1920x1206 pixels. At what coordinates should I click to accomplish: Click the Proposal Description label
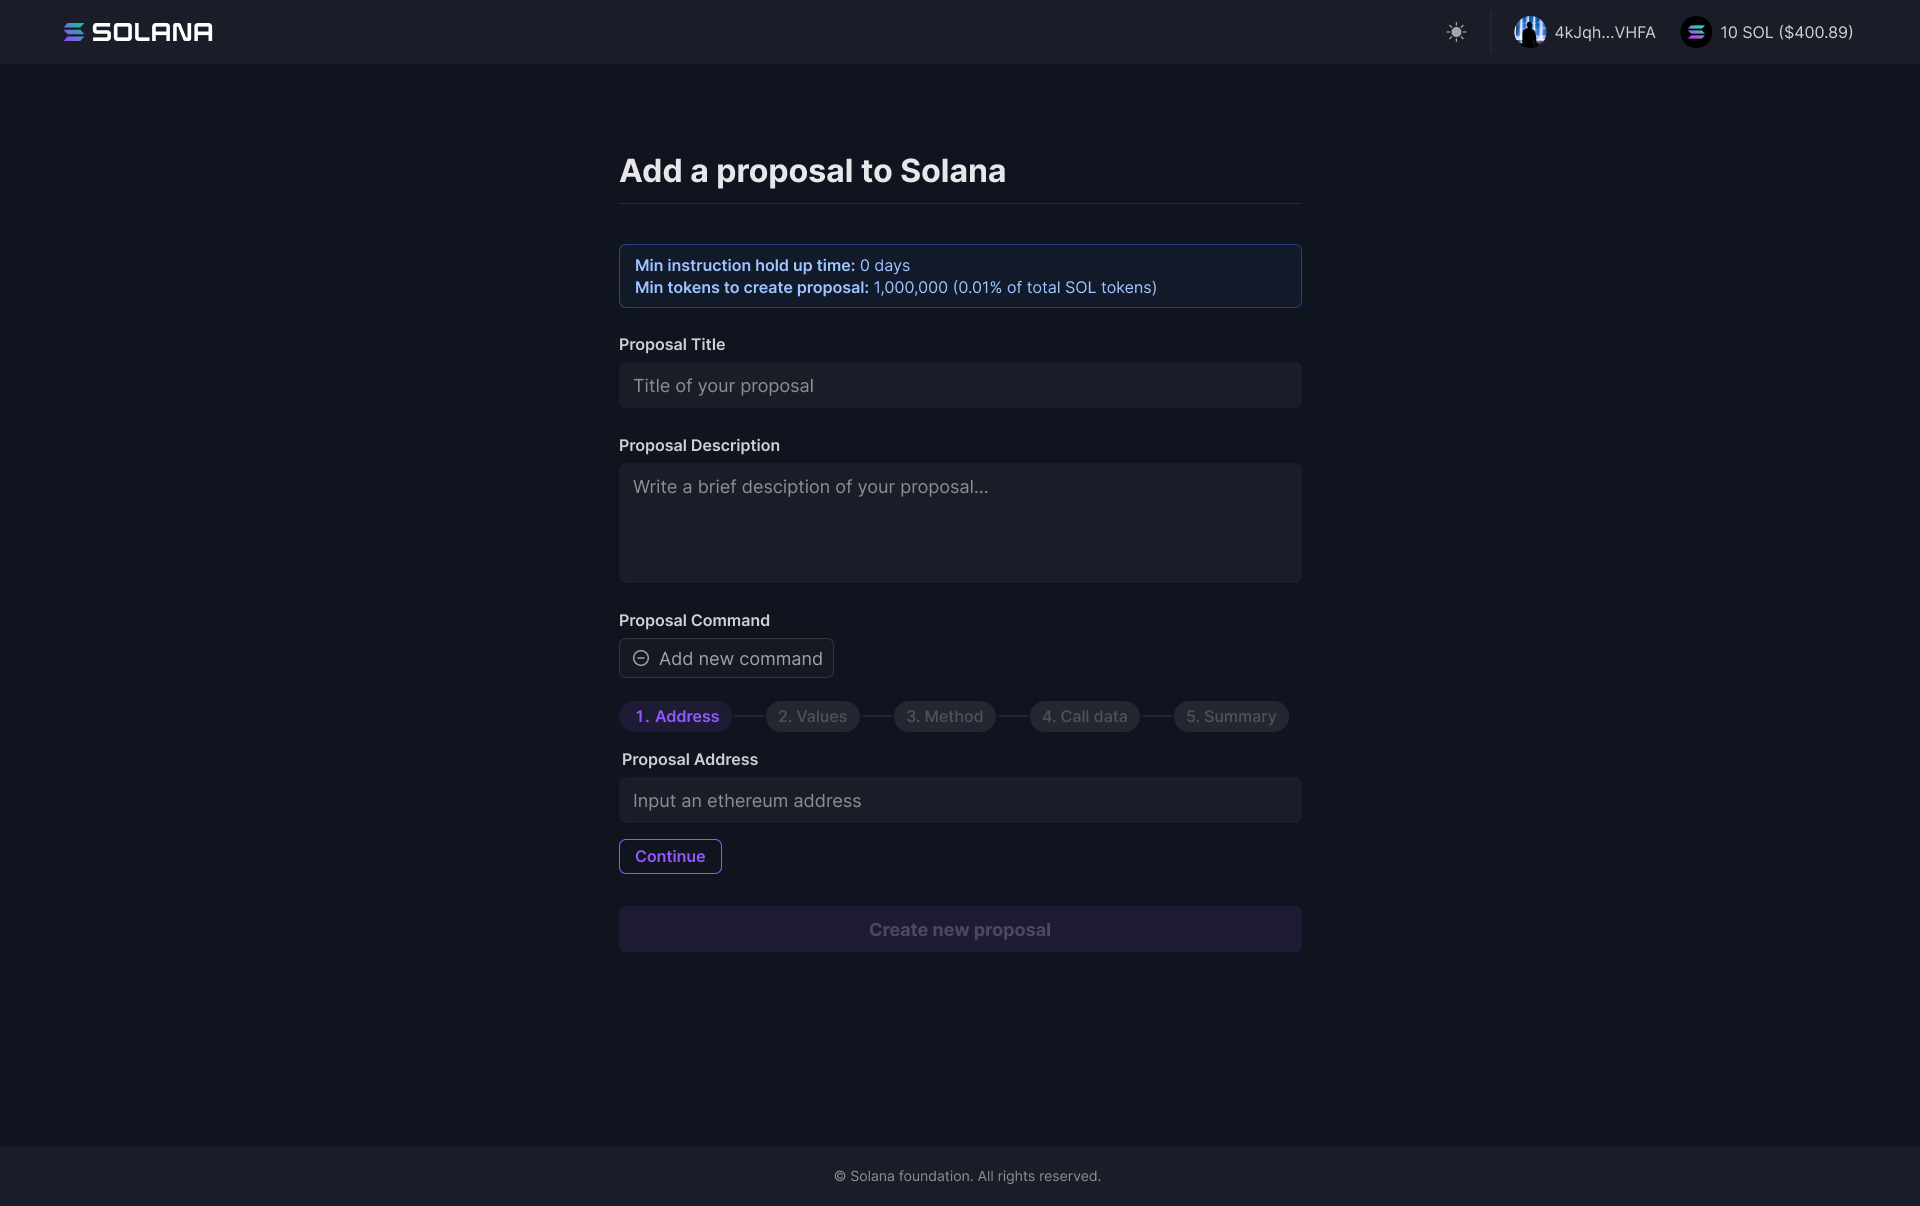pos(699,445)
